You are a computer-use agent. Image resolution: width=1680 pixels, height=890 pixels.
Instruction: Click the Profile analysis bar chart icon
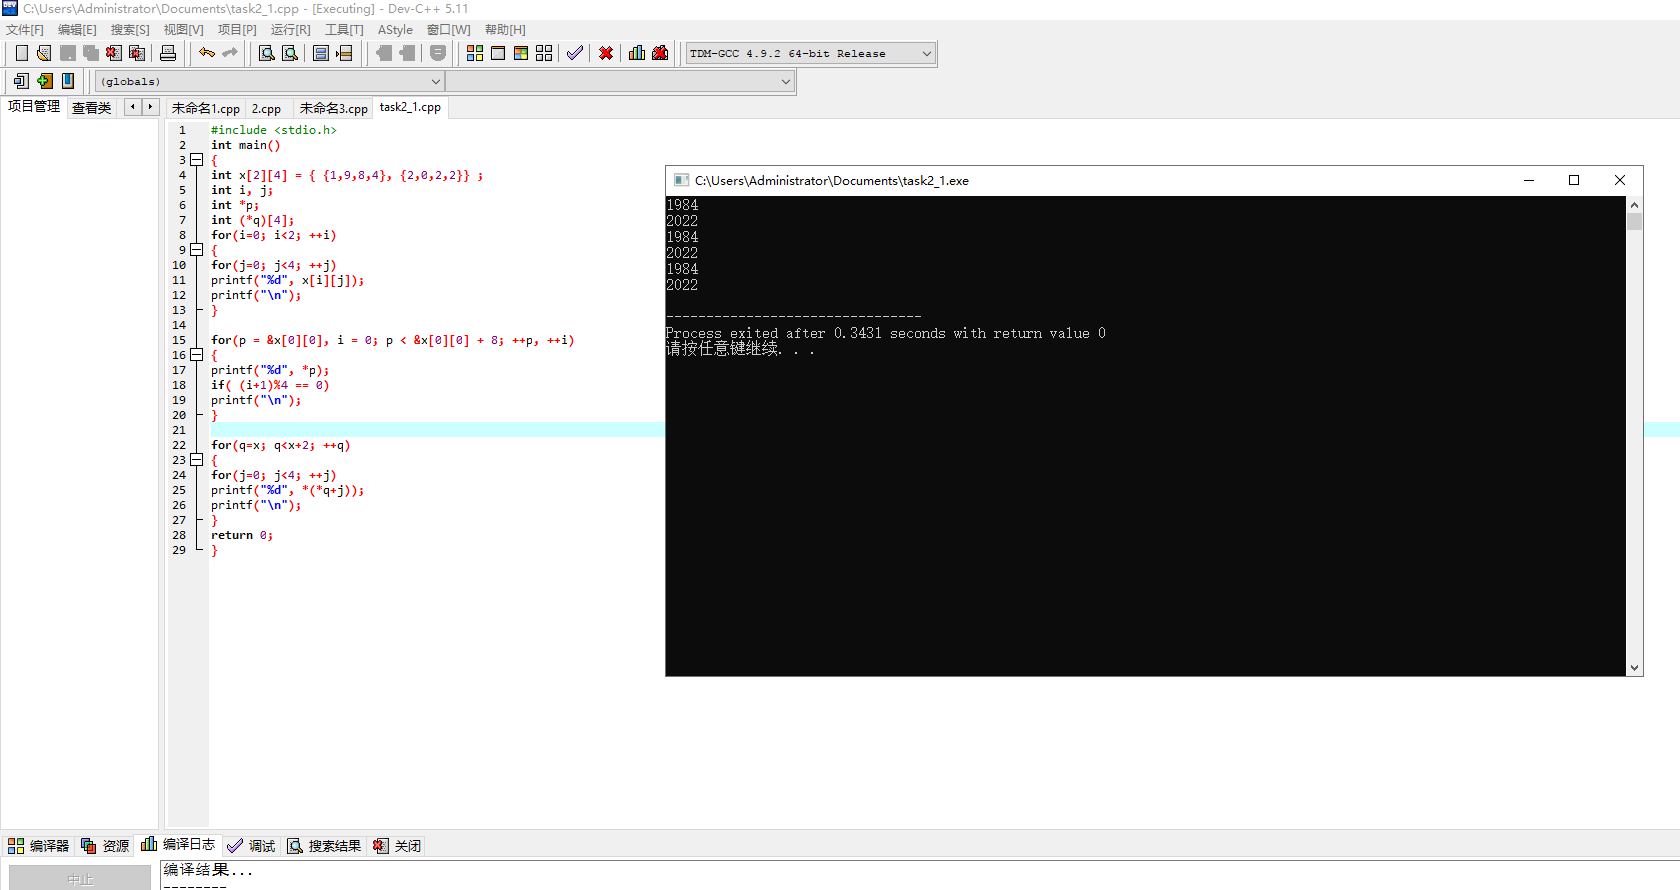point(637,53)
